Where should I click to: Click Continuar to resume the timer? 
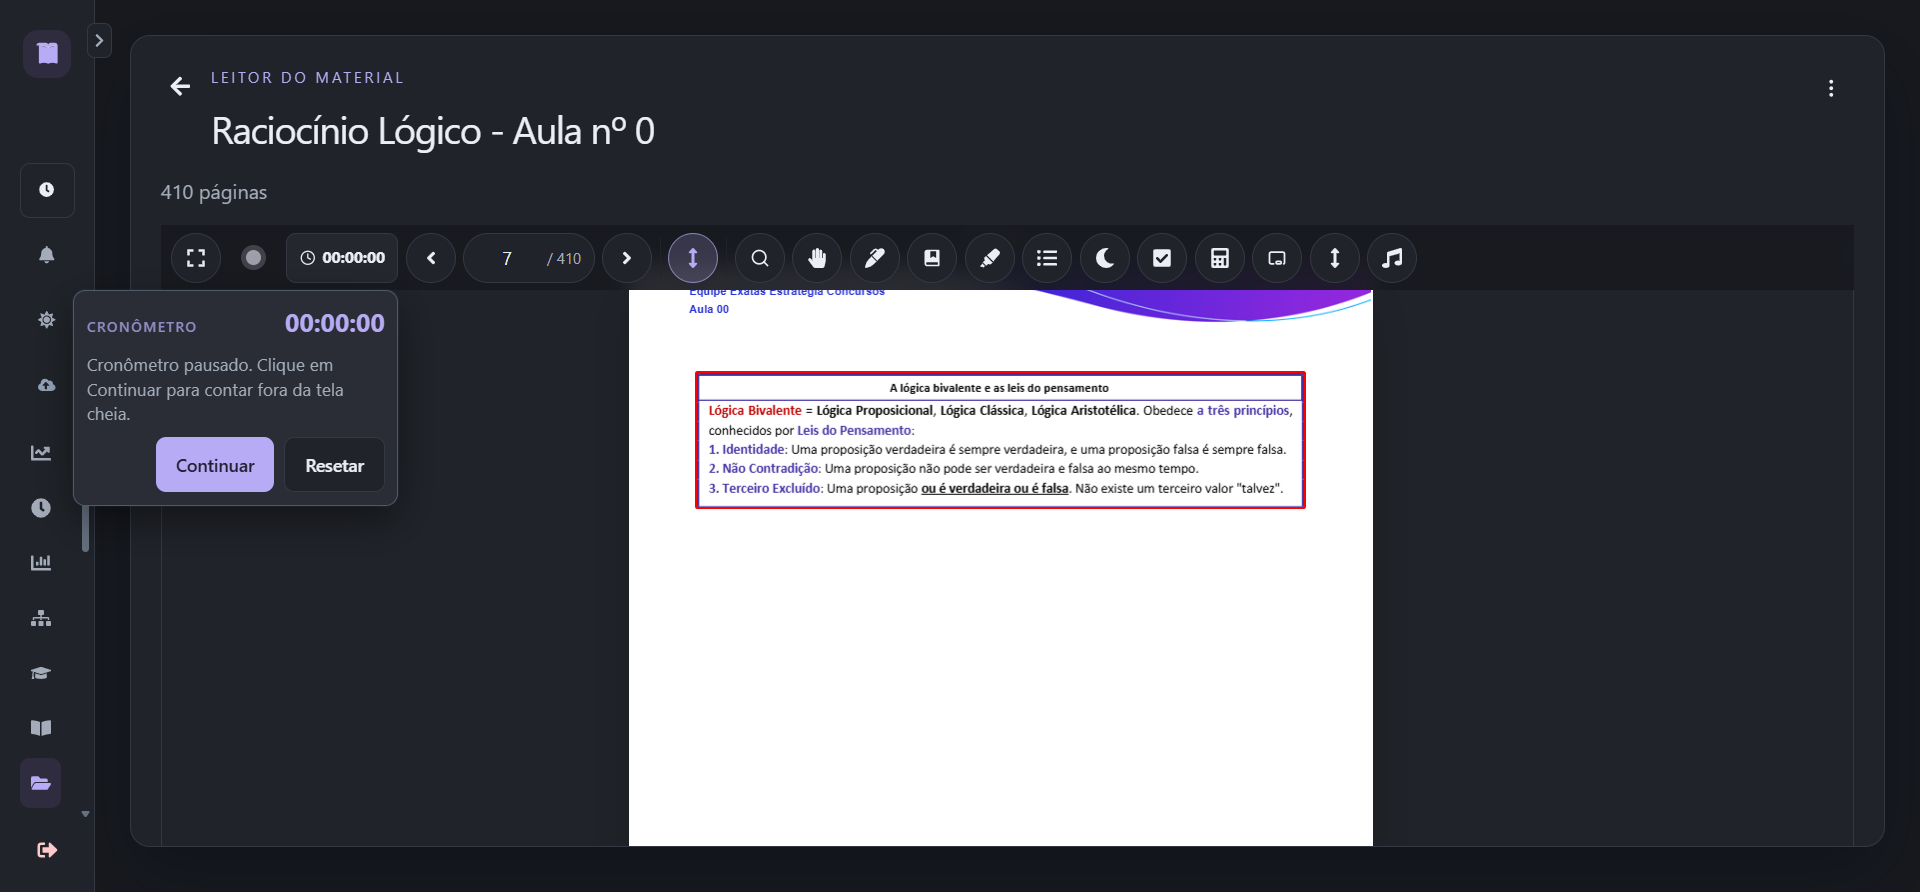(x=215, y=465)
